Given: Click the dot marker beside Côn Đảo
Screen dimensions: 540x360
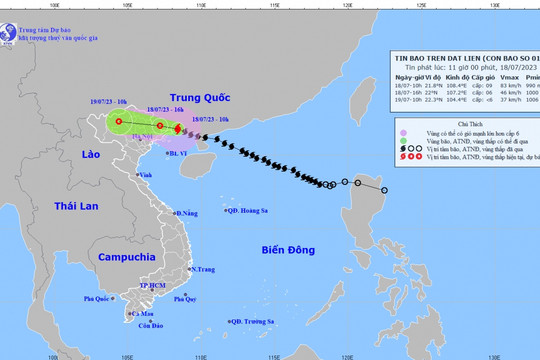Looking at the screenshot, I should tap(151, 321).
